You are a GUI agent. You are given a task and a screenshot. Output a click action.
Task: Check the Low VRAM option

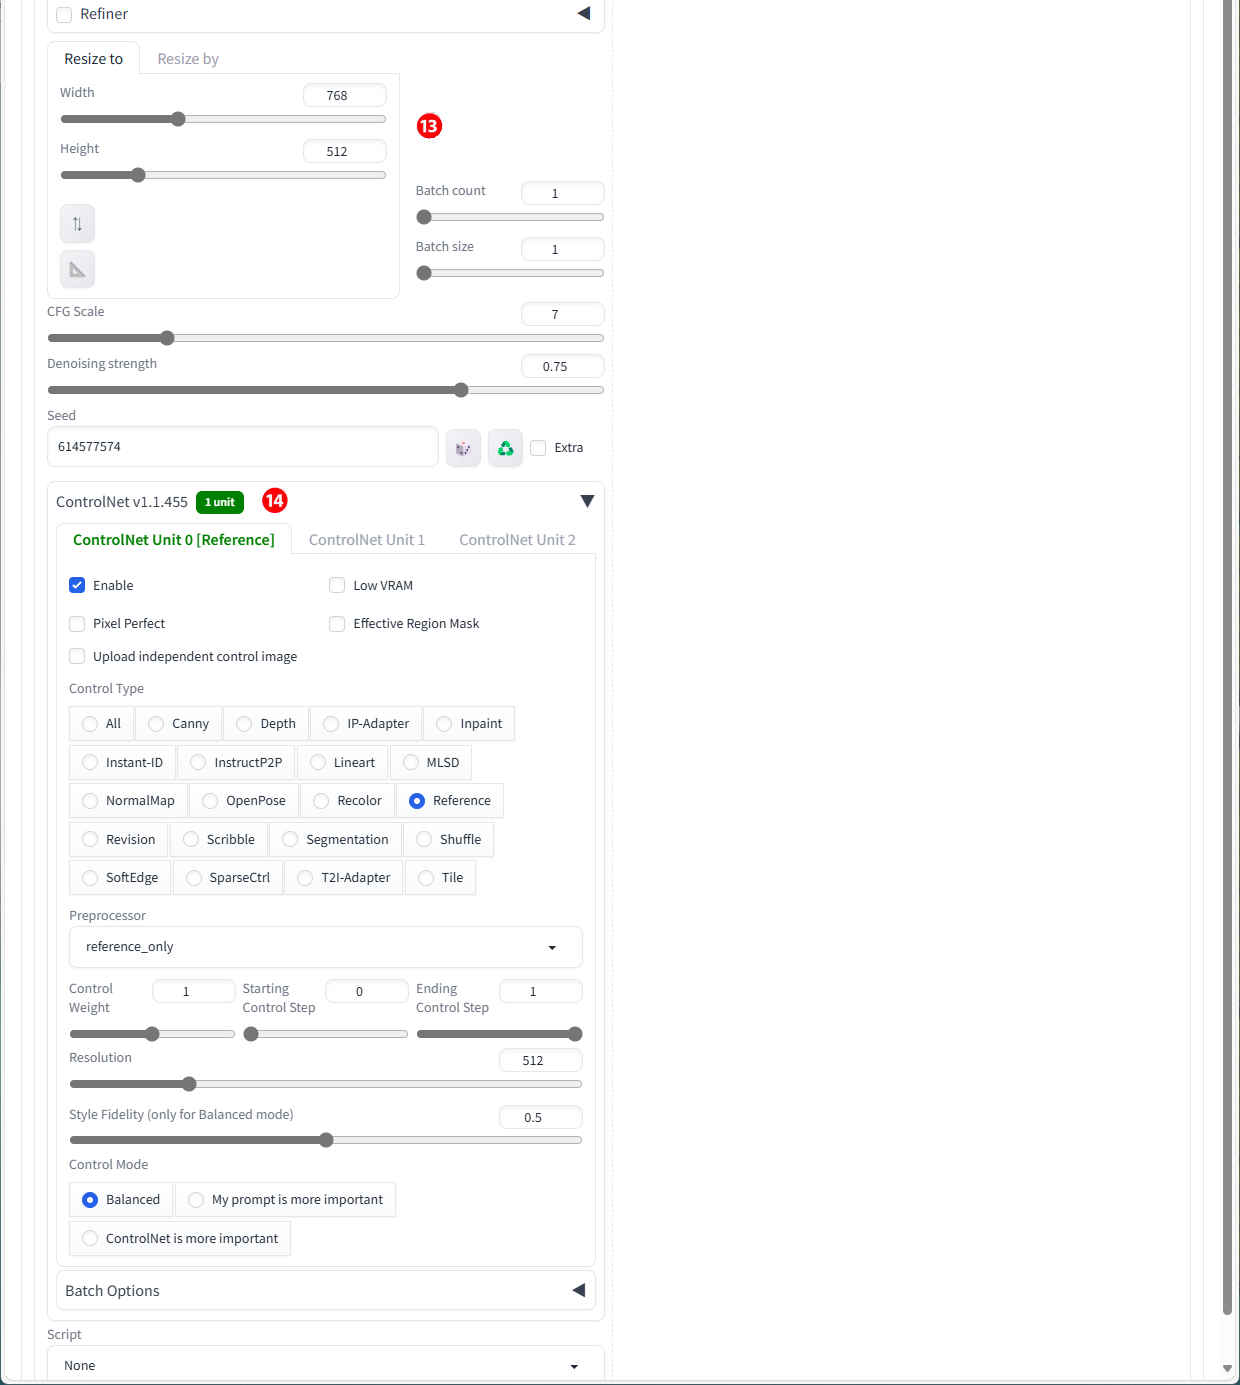(337, 585)
